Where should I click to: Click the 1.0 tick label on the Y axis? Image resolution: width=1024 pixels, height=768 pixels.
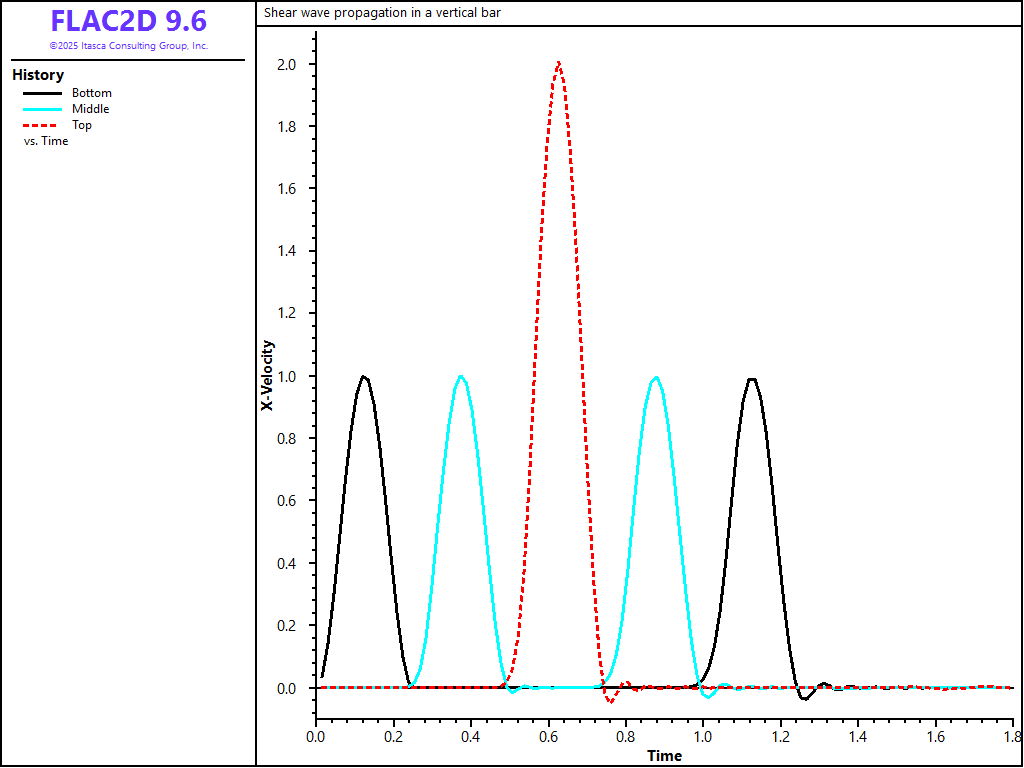point(292,376)
